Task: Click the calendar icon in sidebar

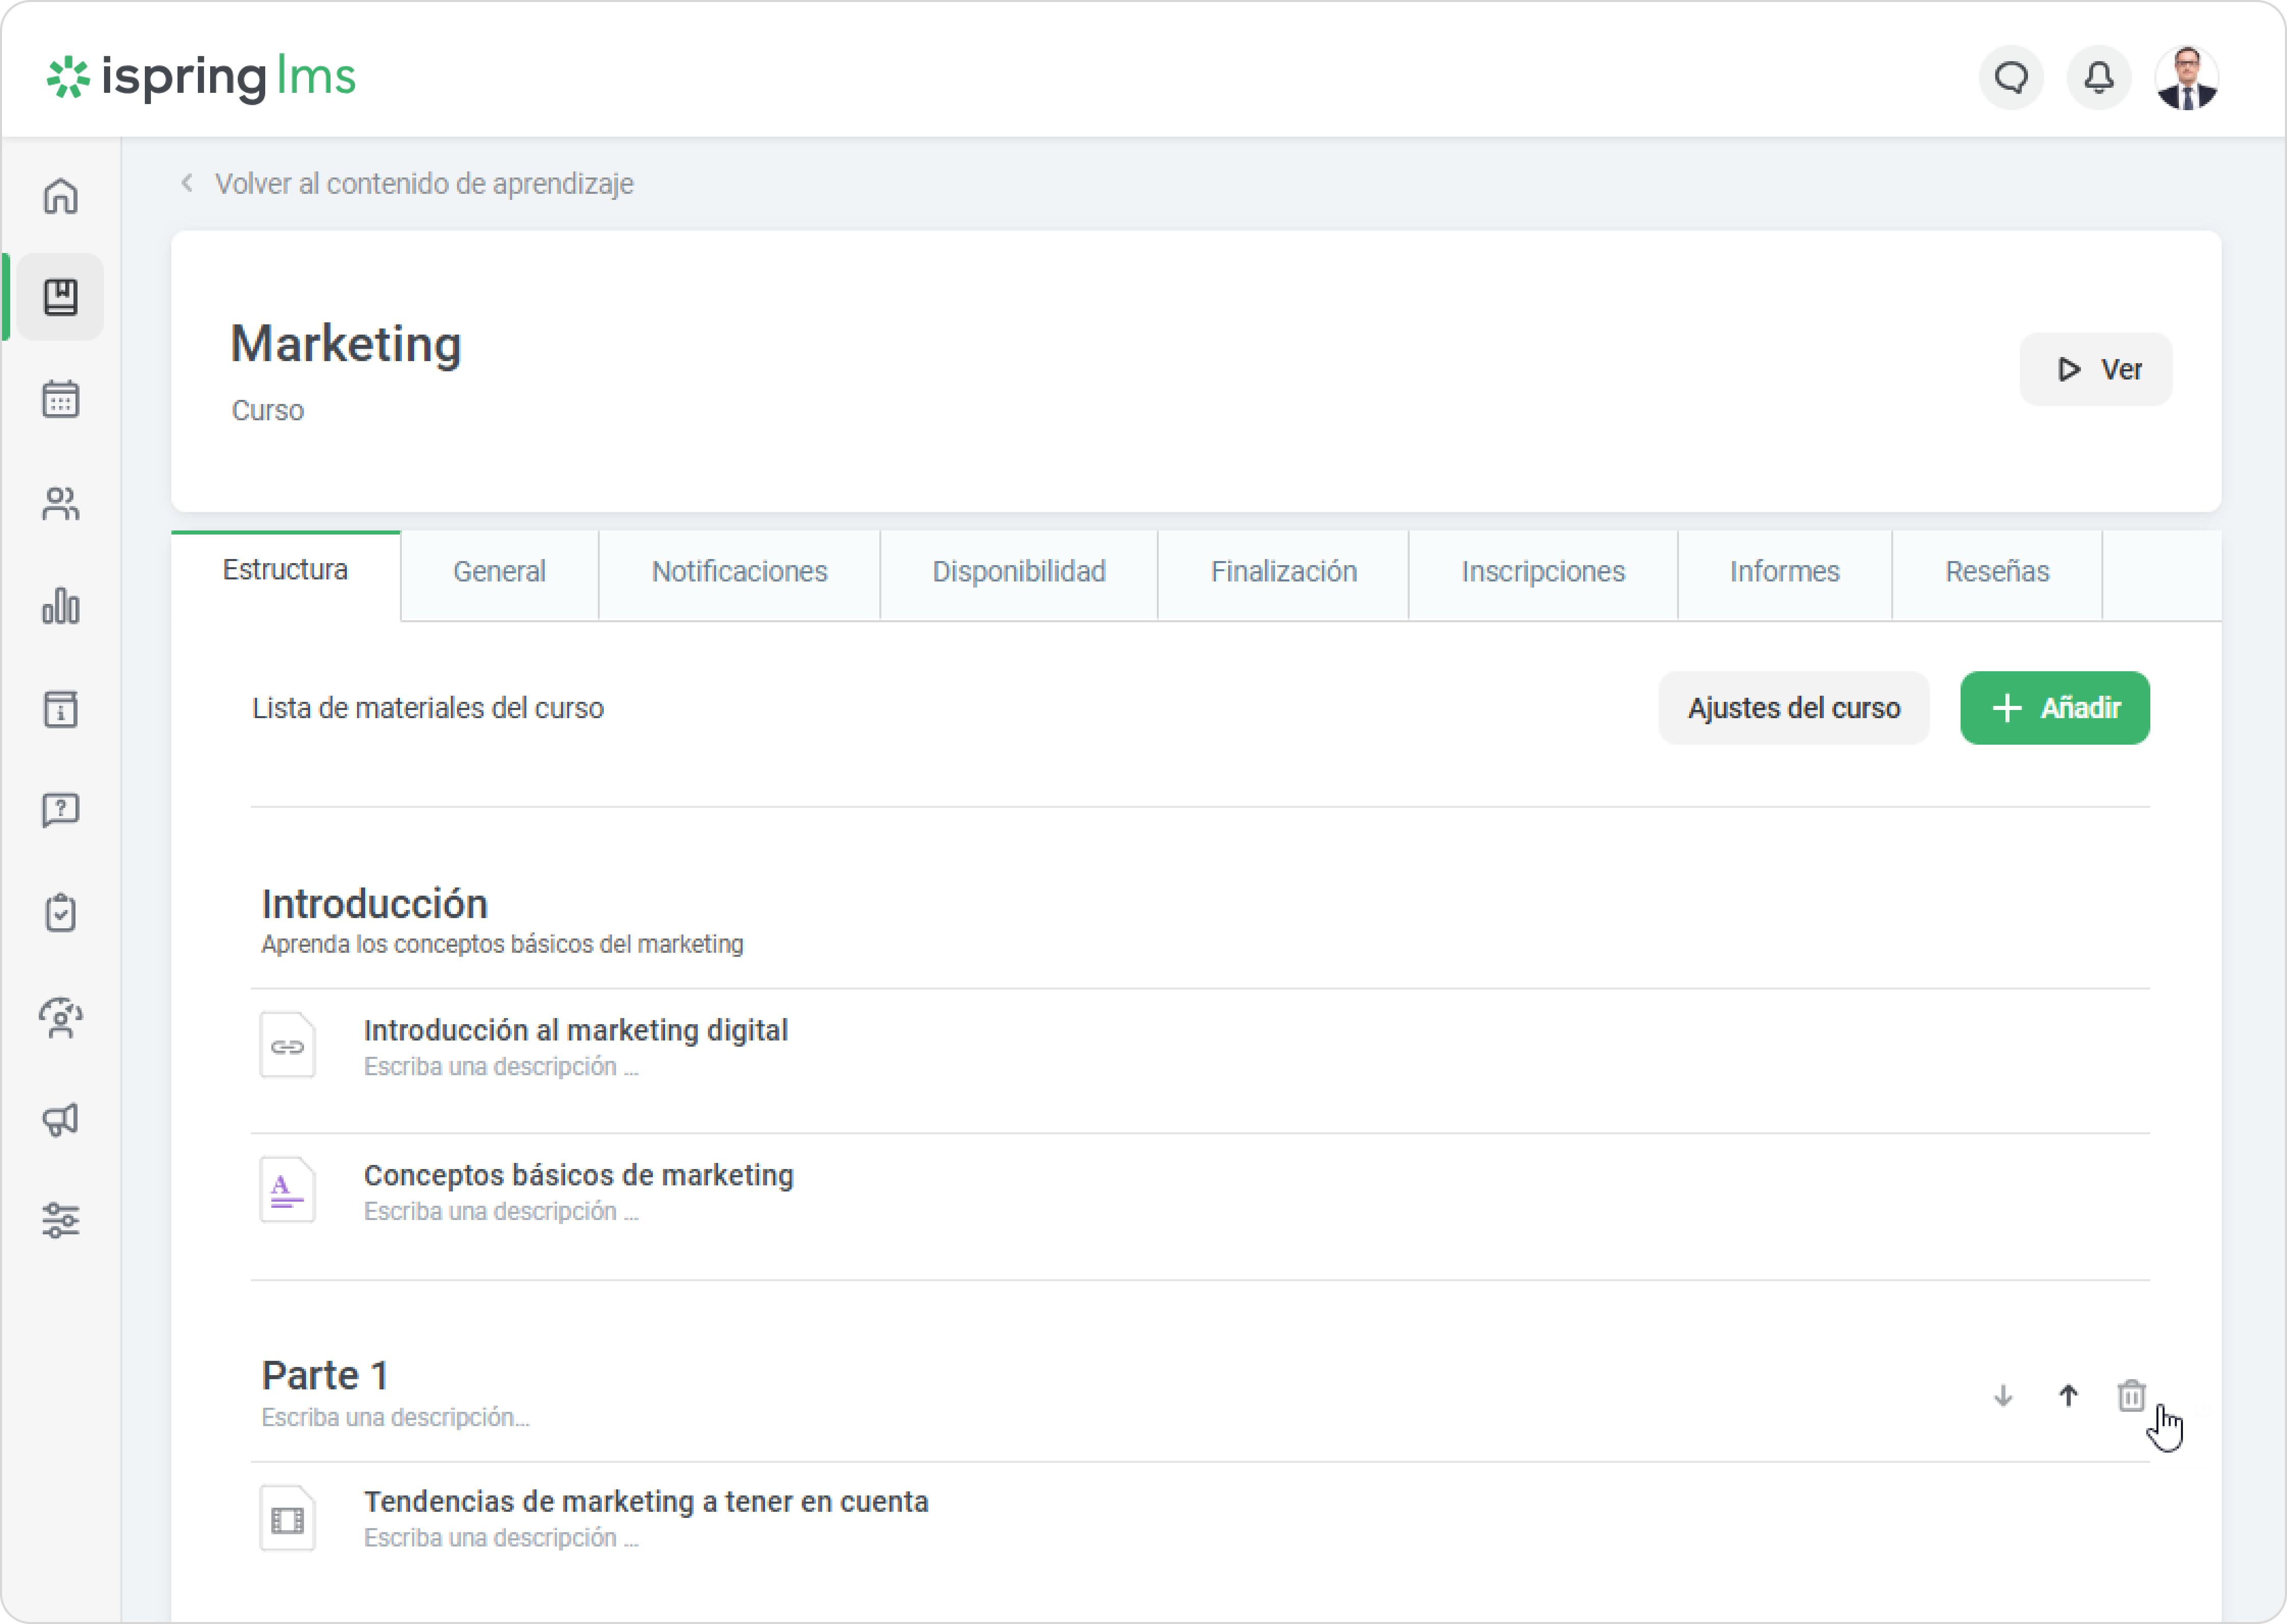Action: (61, 400)
